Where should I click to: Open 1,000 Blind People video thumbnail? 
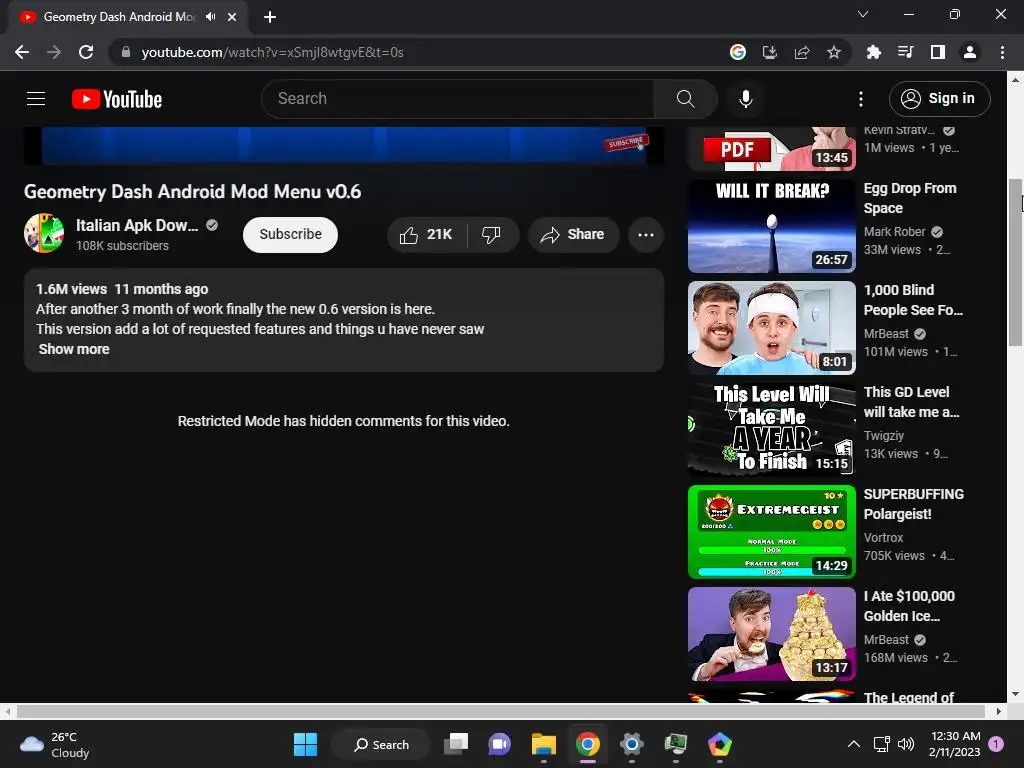[771, 328]
